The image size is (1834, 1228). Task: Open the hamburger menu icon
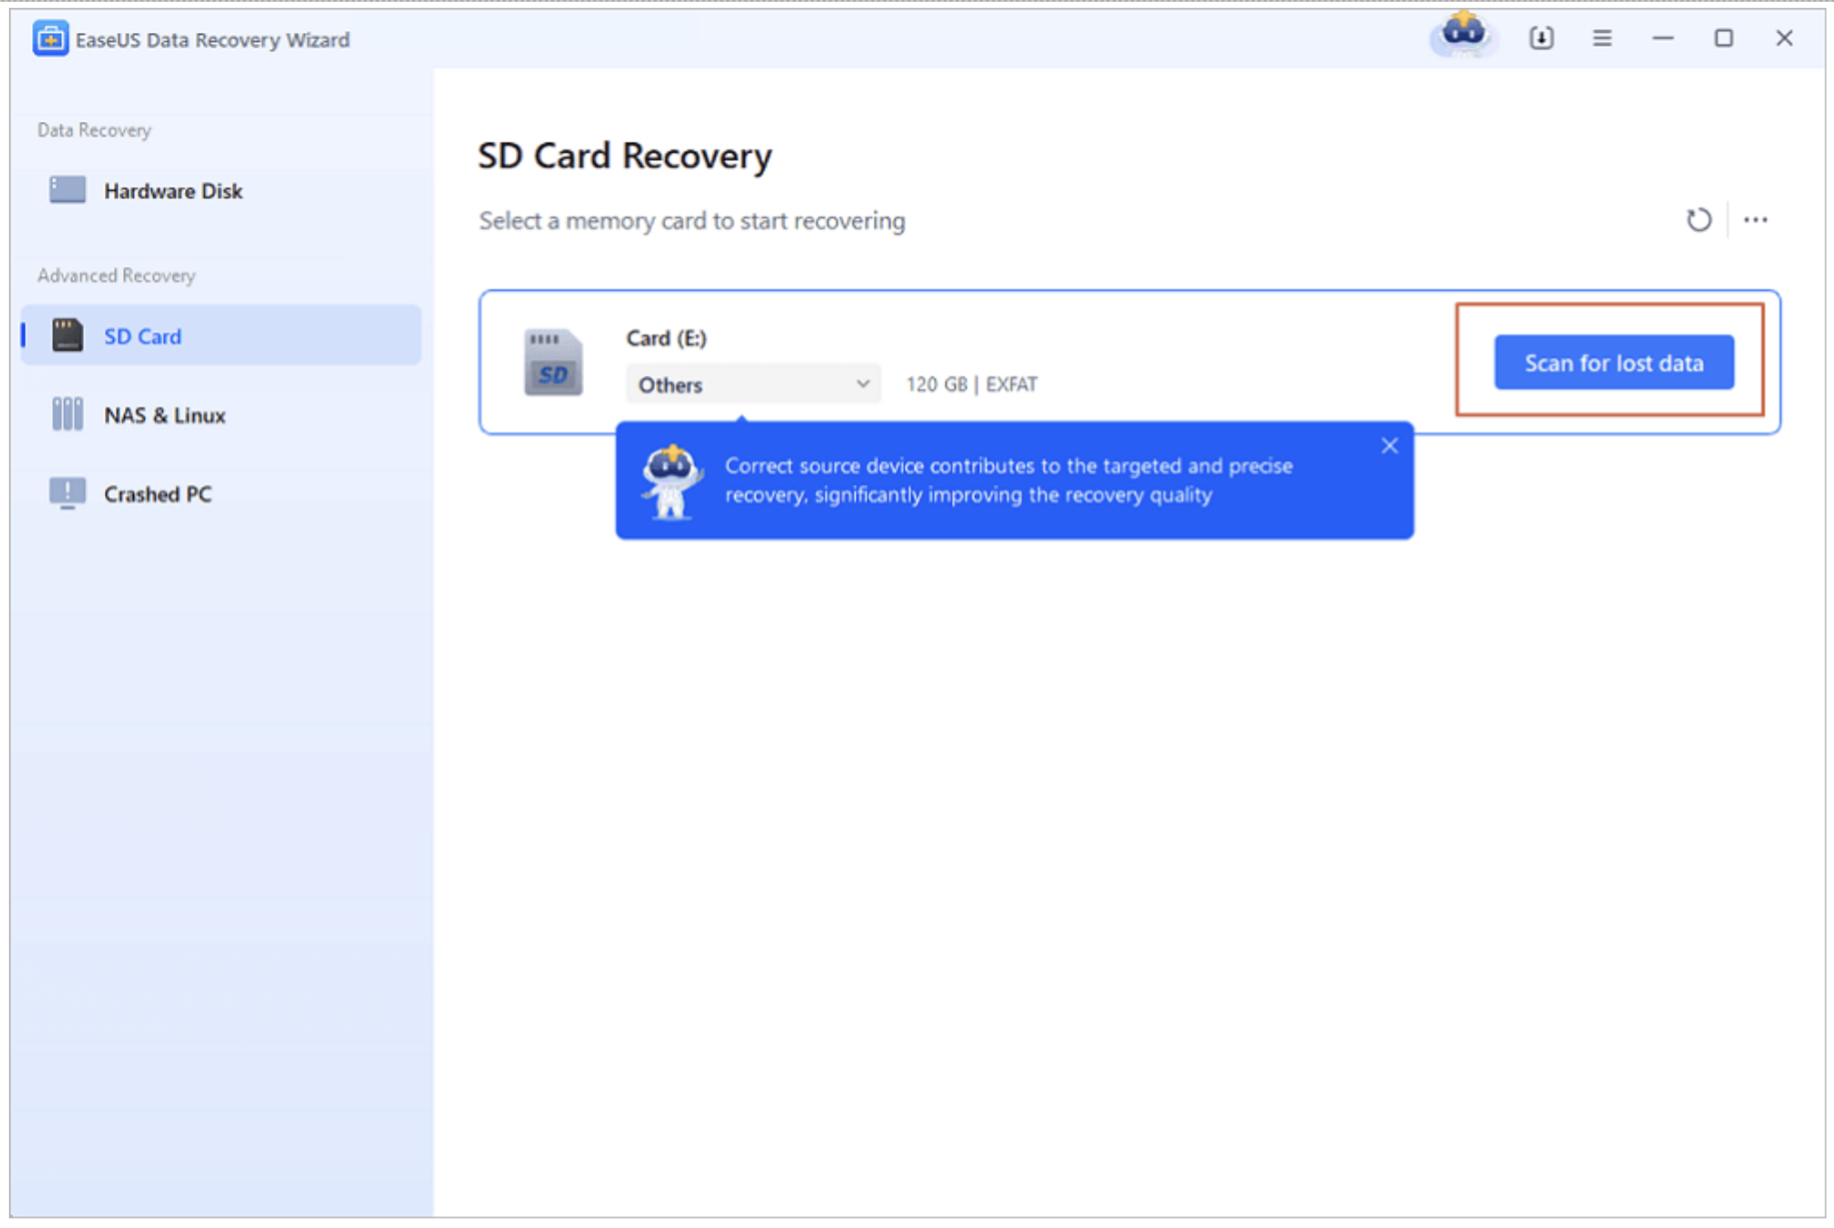click(x=1602, y=38)
